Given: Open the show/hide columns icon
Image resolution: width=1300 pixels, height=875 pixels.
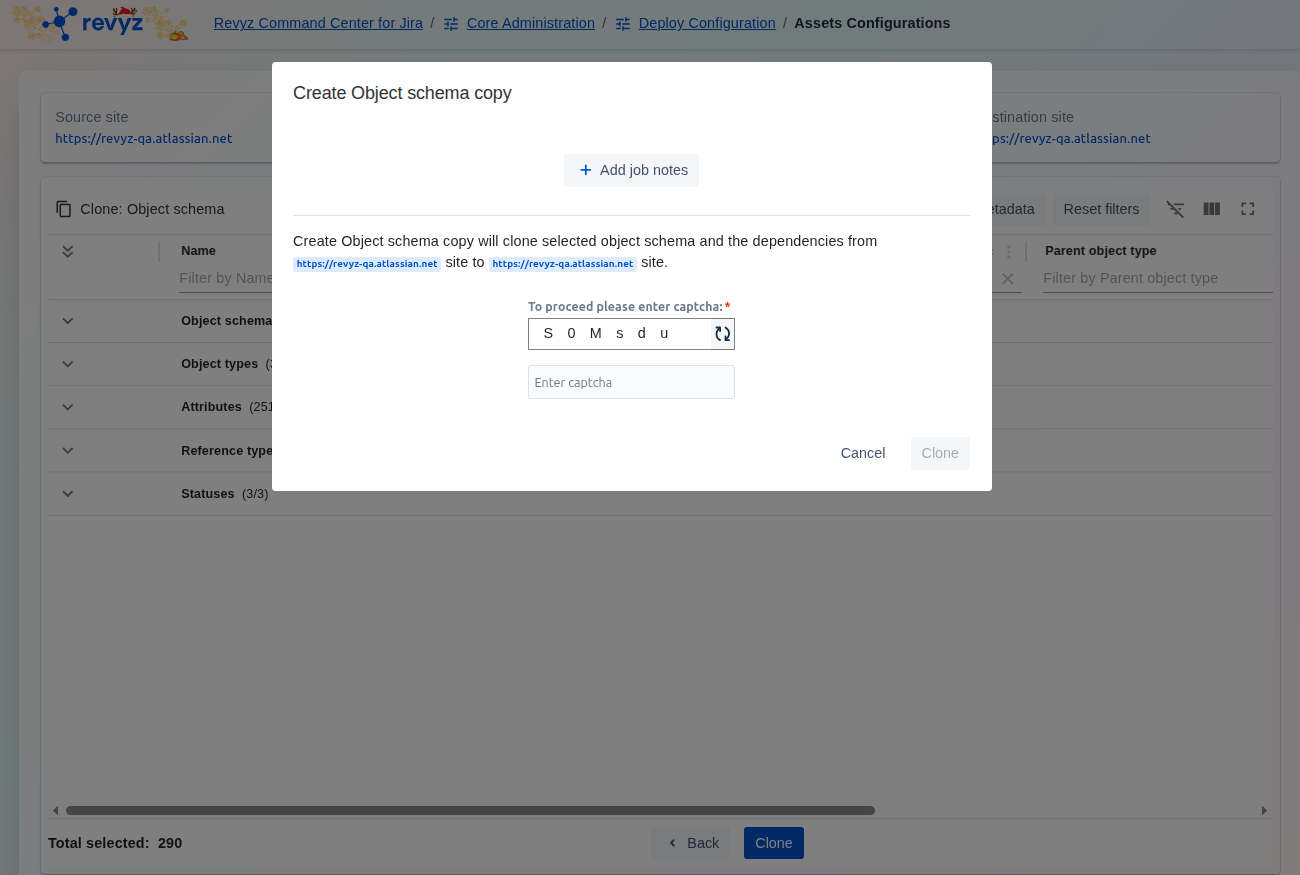Looking at the screenshot, I should click(1211, 209).
